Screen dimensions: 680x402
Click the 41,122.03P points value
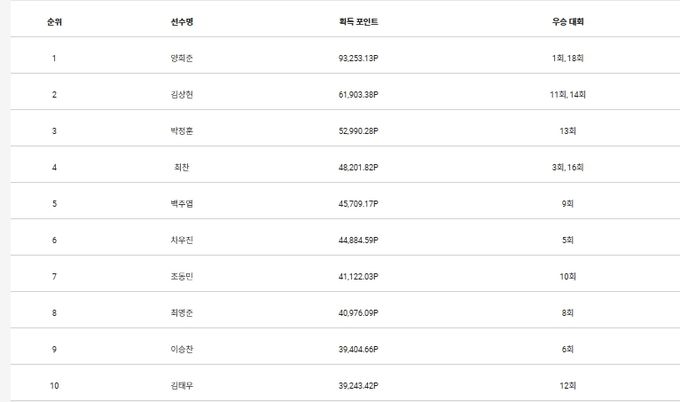click(x=358, y=276)
